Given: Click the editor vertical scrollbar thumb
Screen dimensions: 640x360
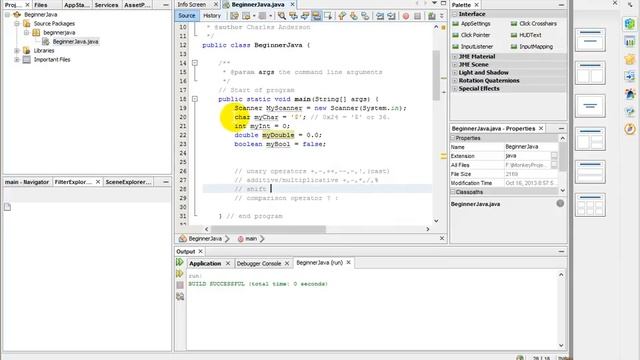Looking at the screenshot, I should coord(436,76).
